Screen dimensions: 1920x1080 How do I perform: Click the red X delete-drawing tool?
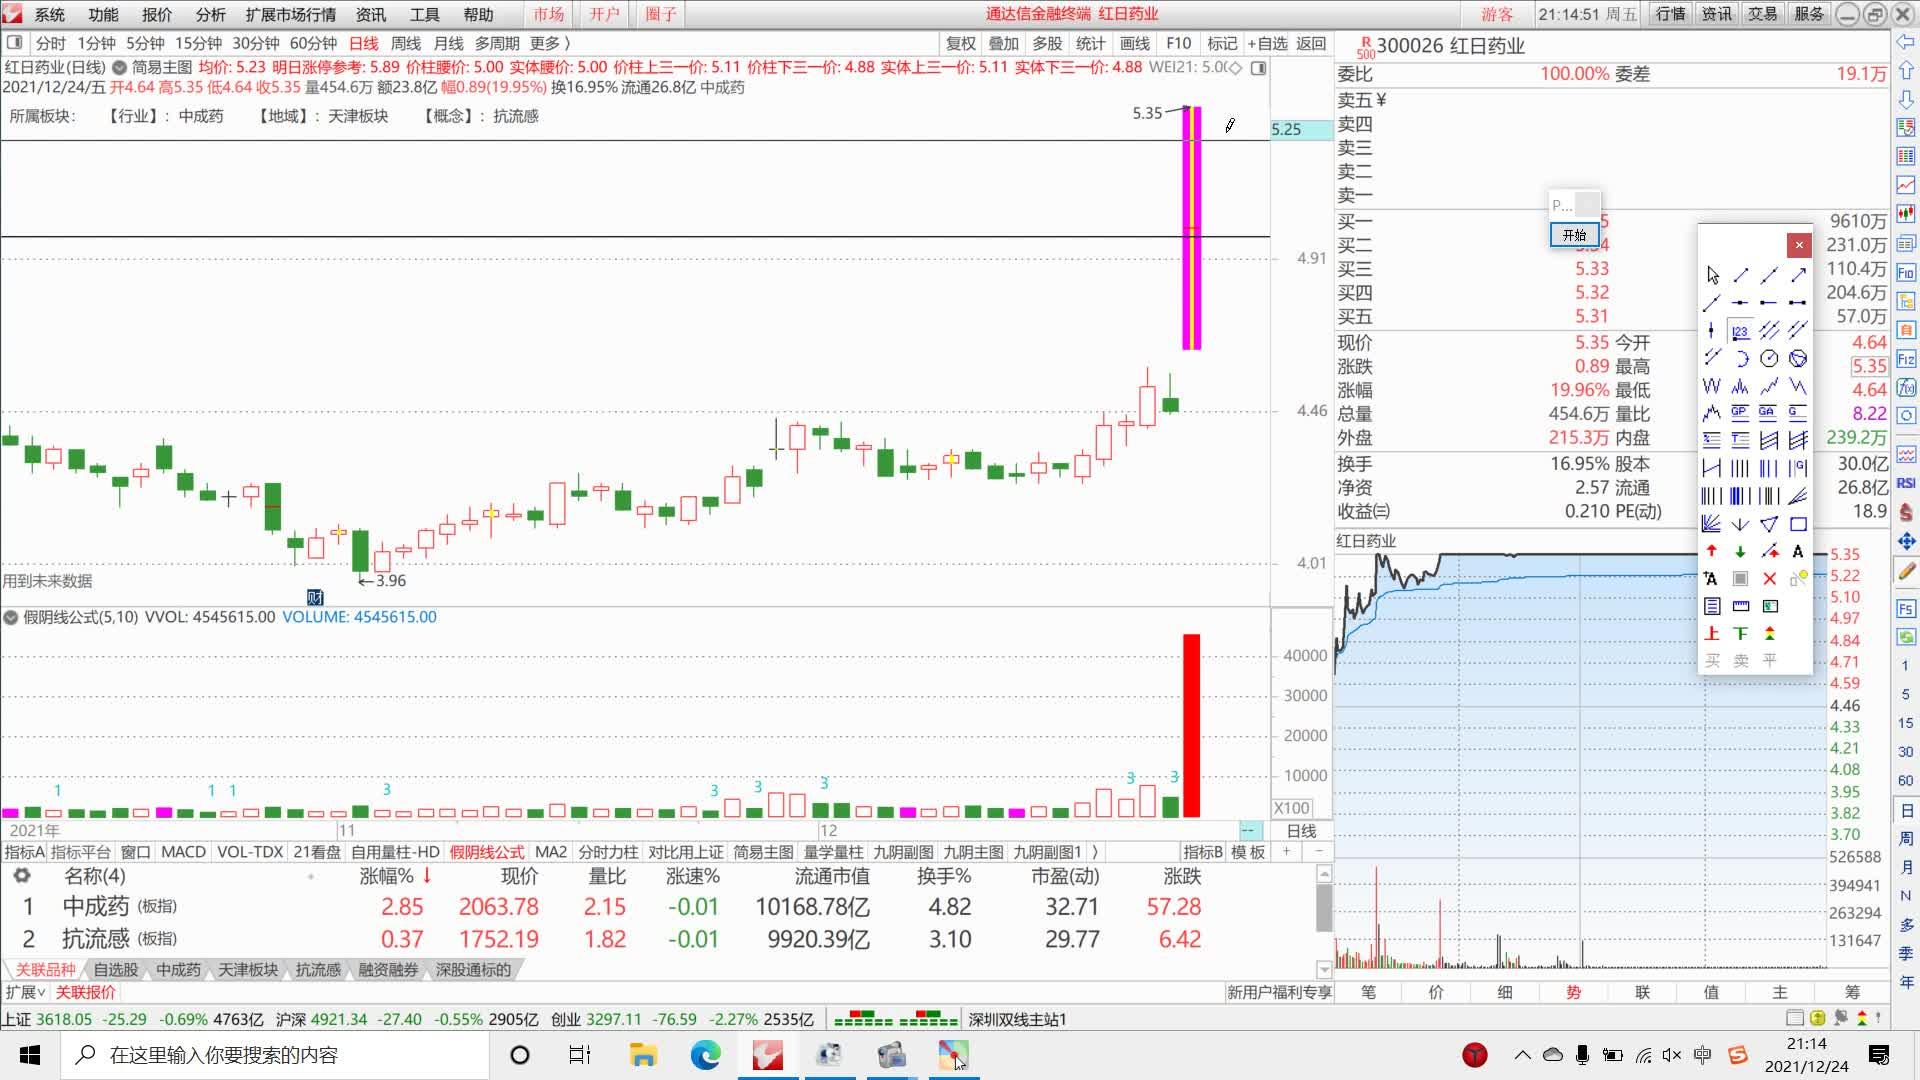[1769, 578]
